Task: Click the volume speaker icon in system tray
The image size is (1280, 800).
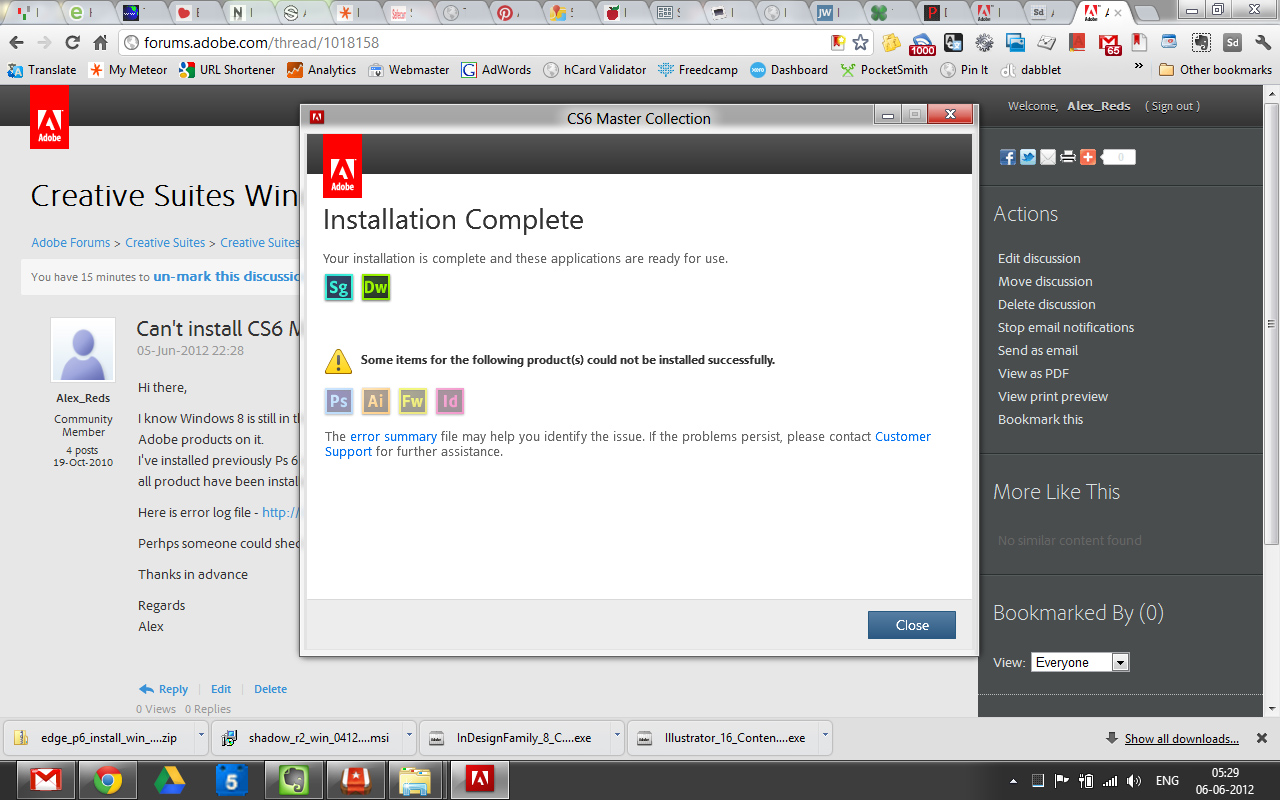Action: tap(1134, 780)
